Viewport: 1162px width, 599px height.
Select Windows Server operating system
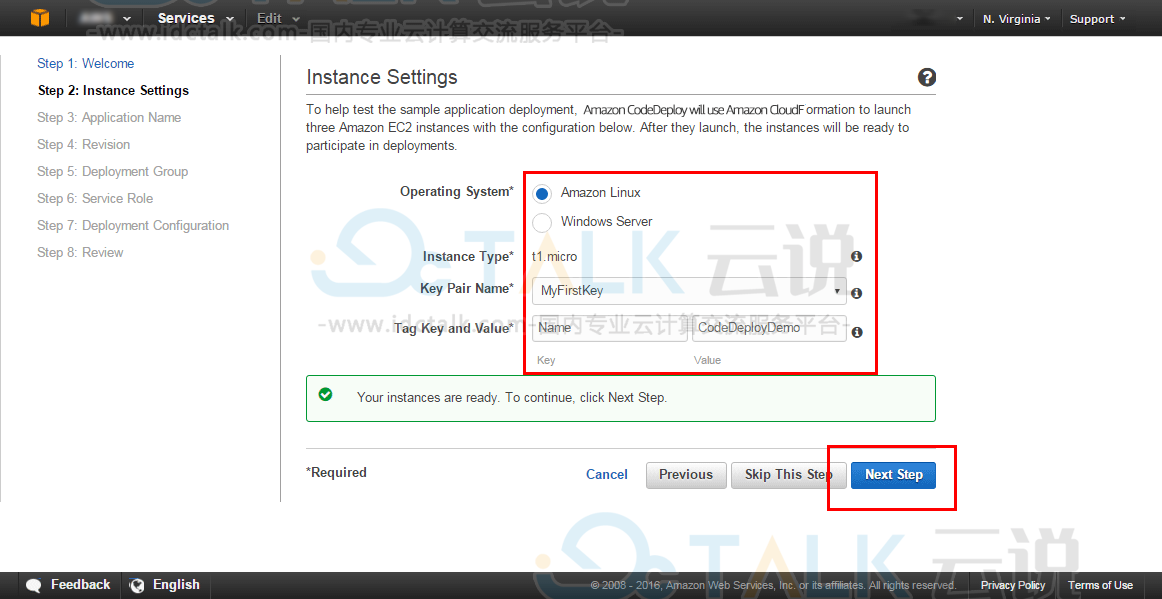click(542, 222)
